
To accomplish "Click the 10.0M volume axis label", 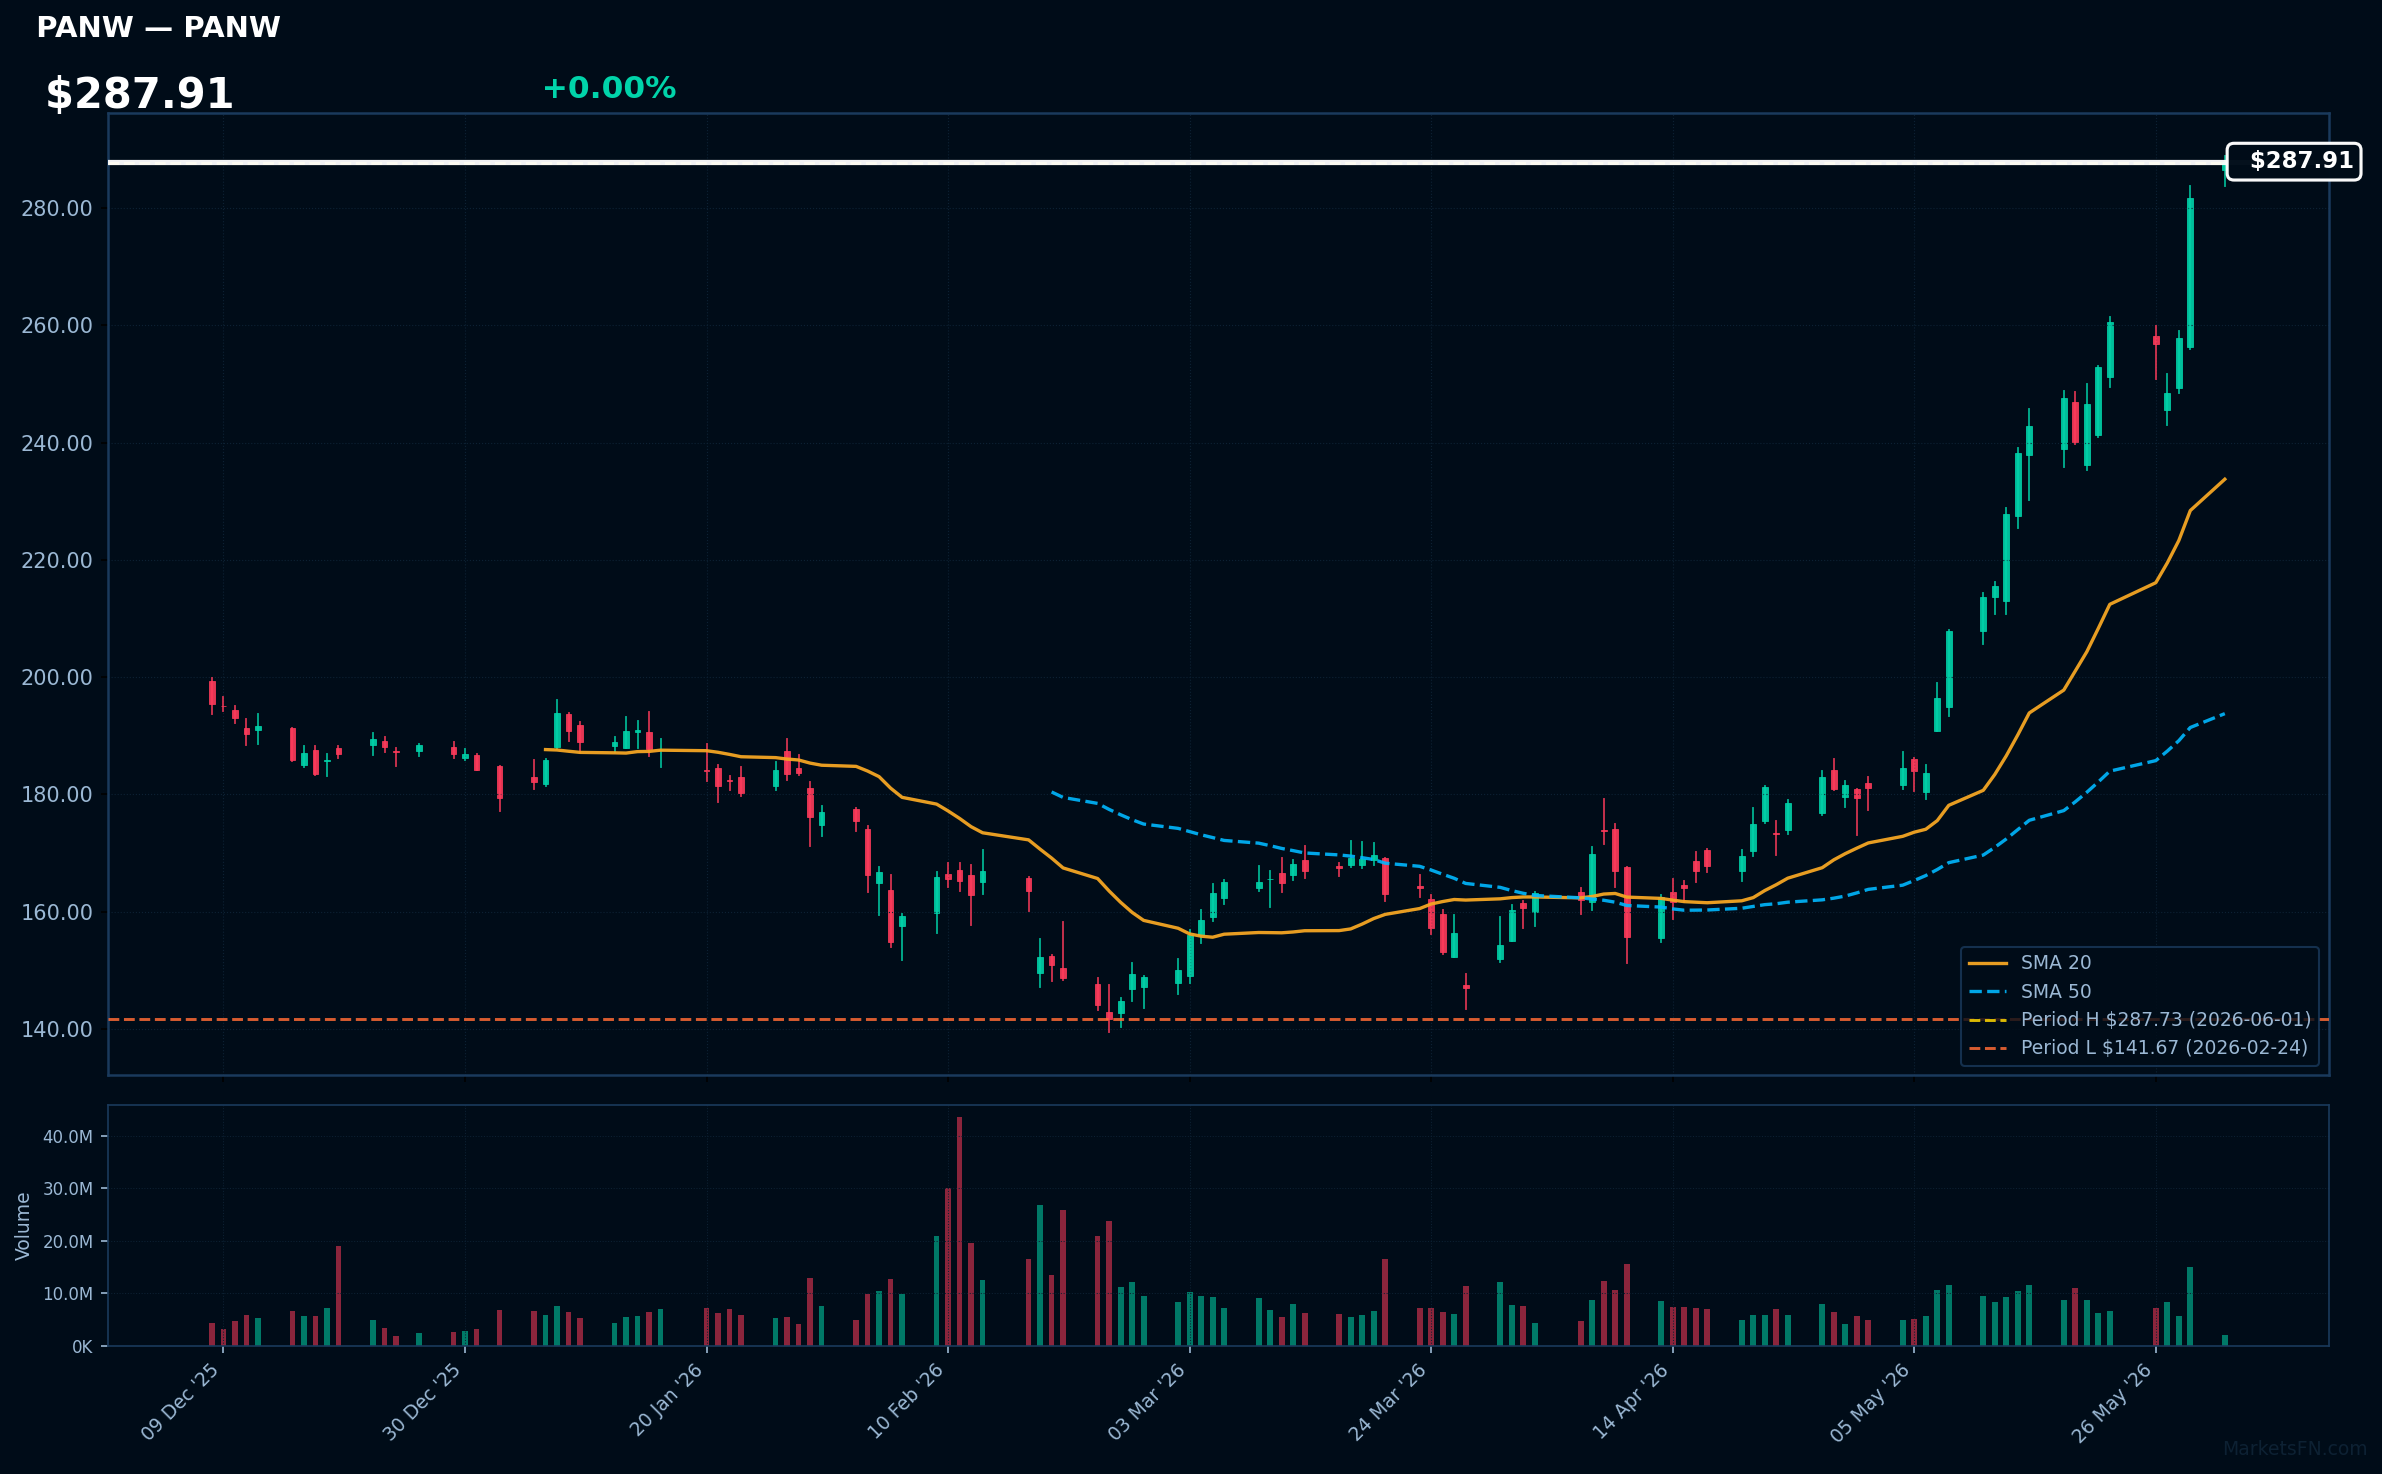I will click(68, 1294).
